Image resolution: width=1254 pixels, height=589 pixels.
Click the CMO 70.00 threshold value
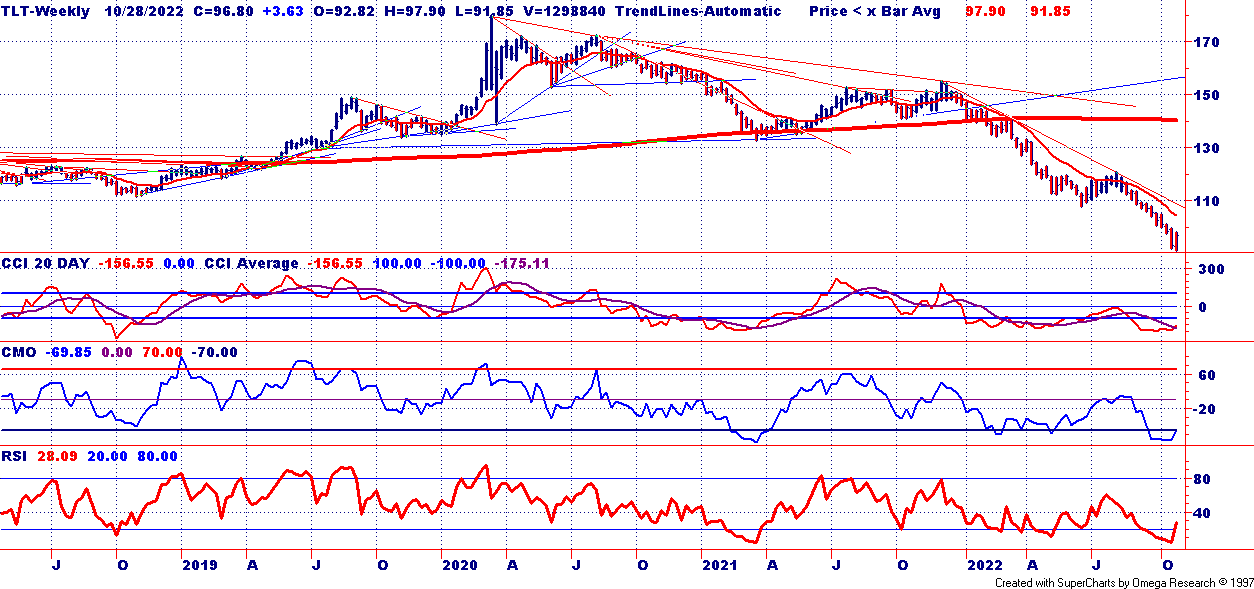click(163, 352)
